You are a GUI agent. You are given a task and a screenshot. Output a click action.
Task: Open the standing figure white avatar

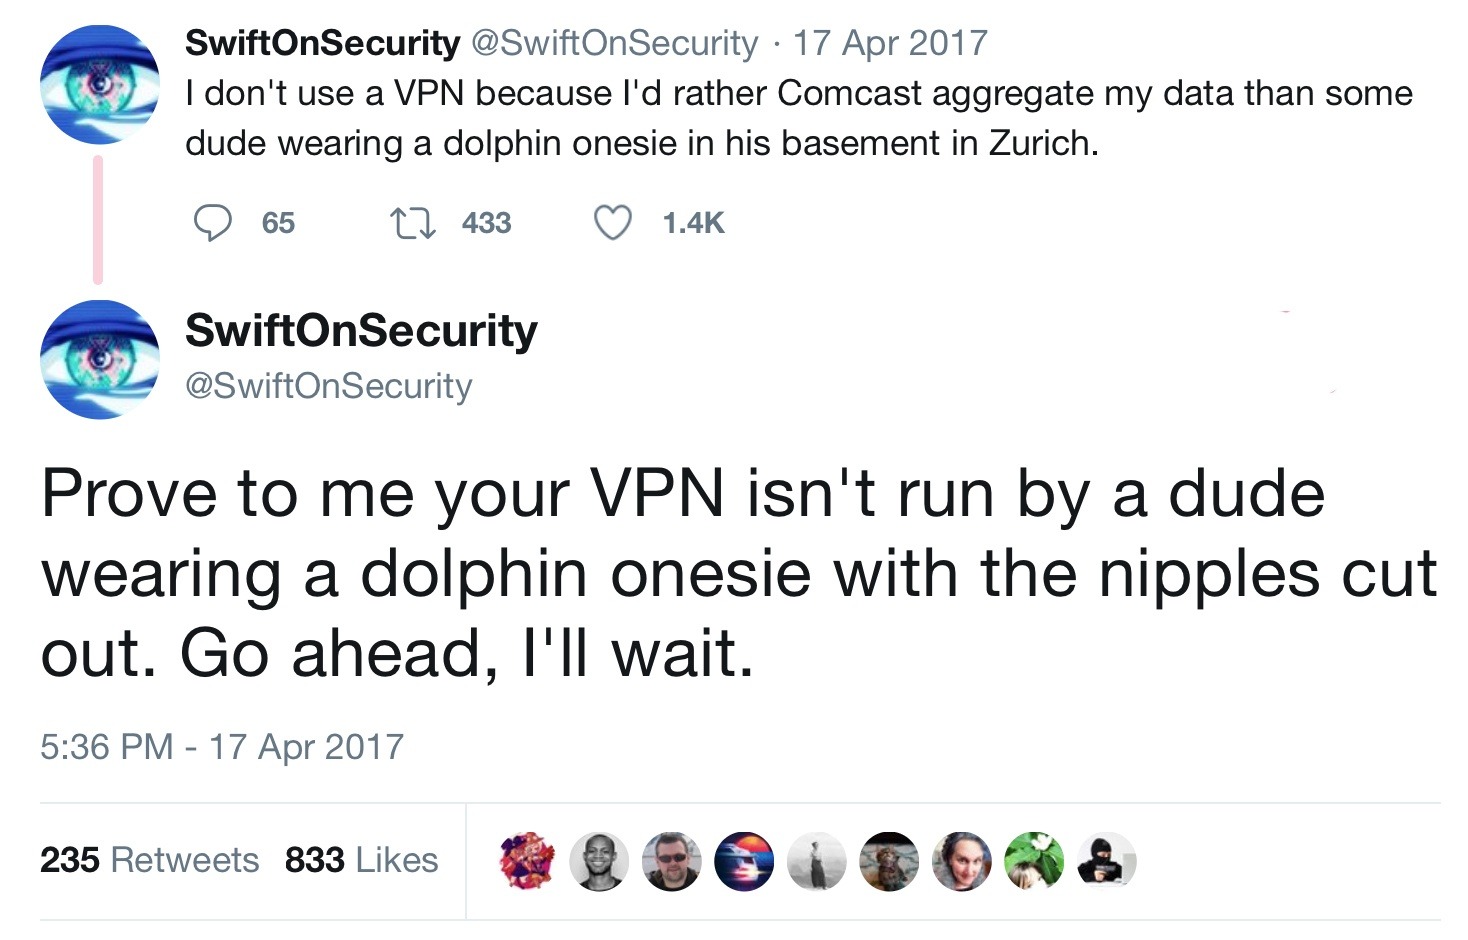817,860
